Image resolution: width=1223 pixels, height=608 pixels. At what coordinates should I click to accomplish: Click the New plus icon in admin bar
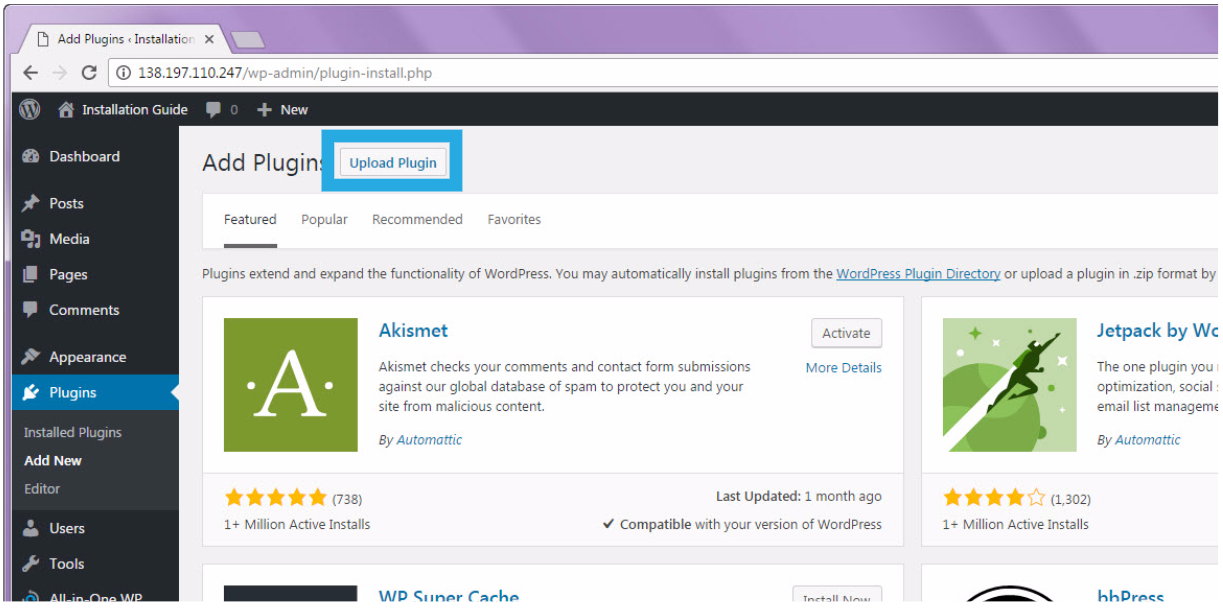click(x=265, y=110)
